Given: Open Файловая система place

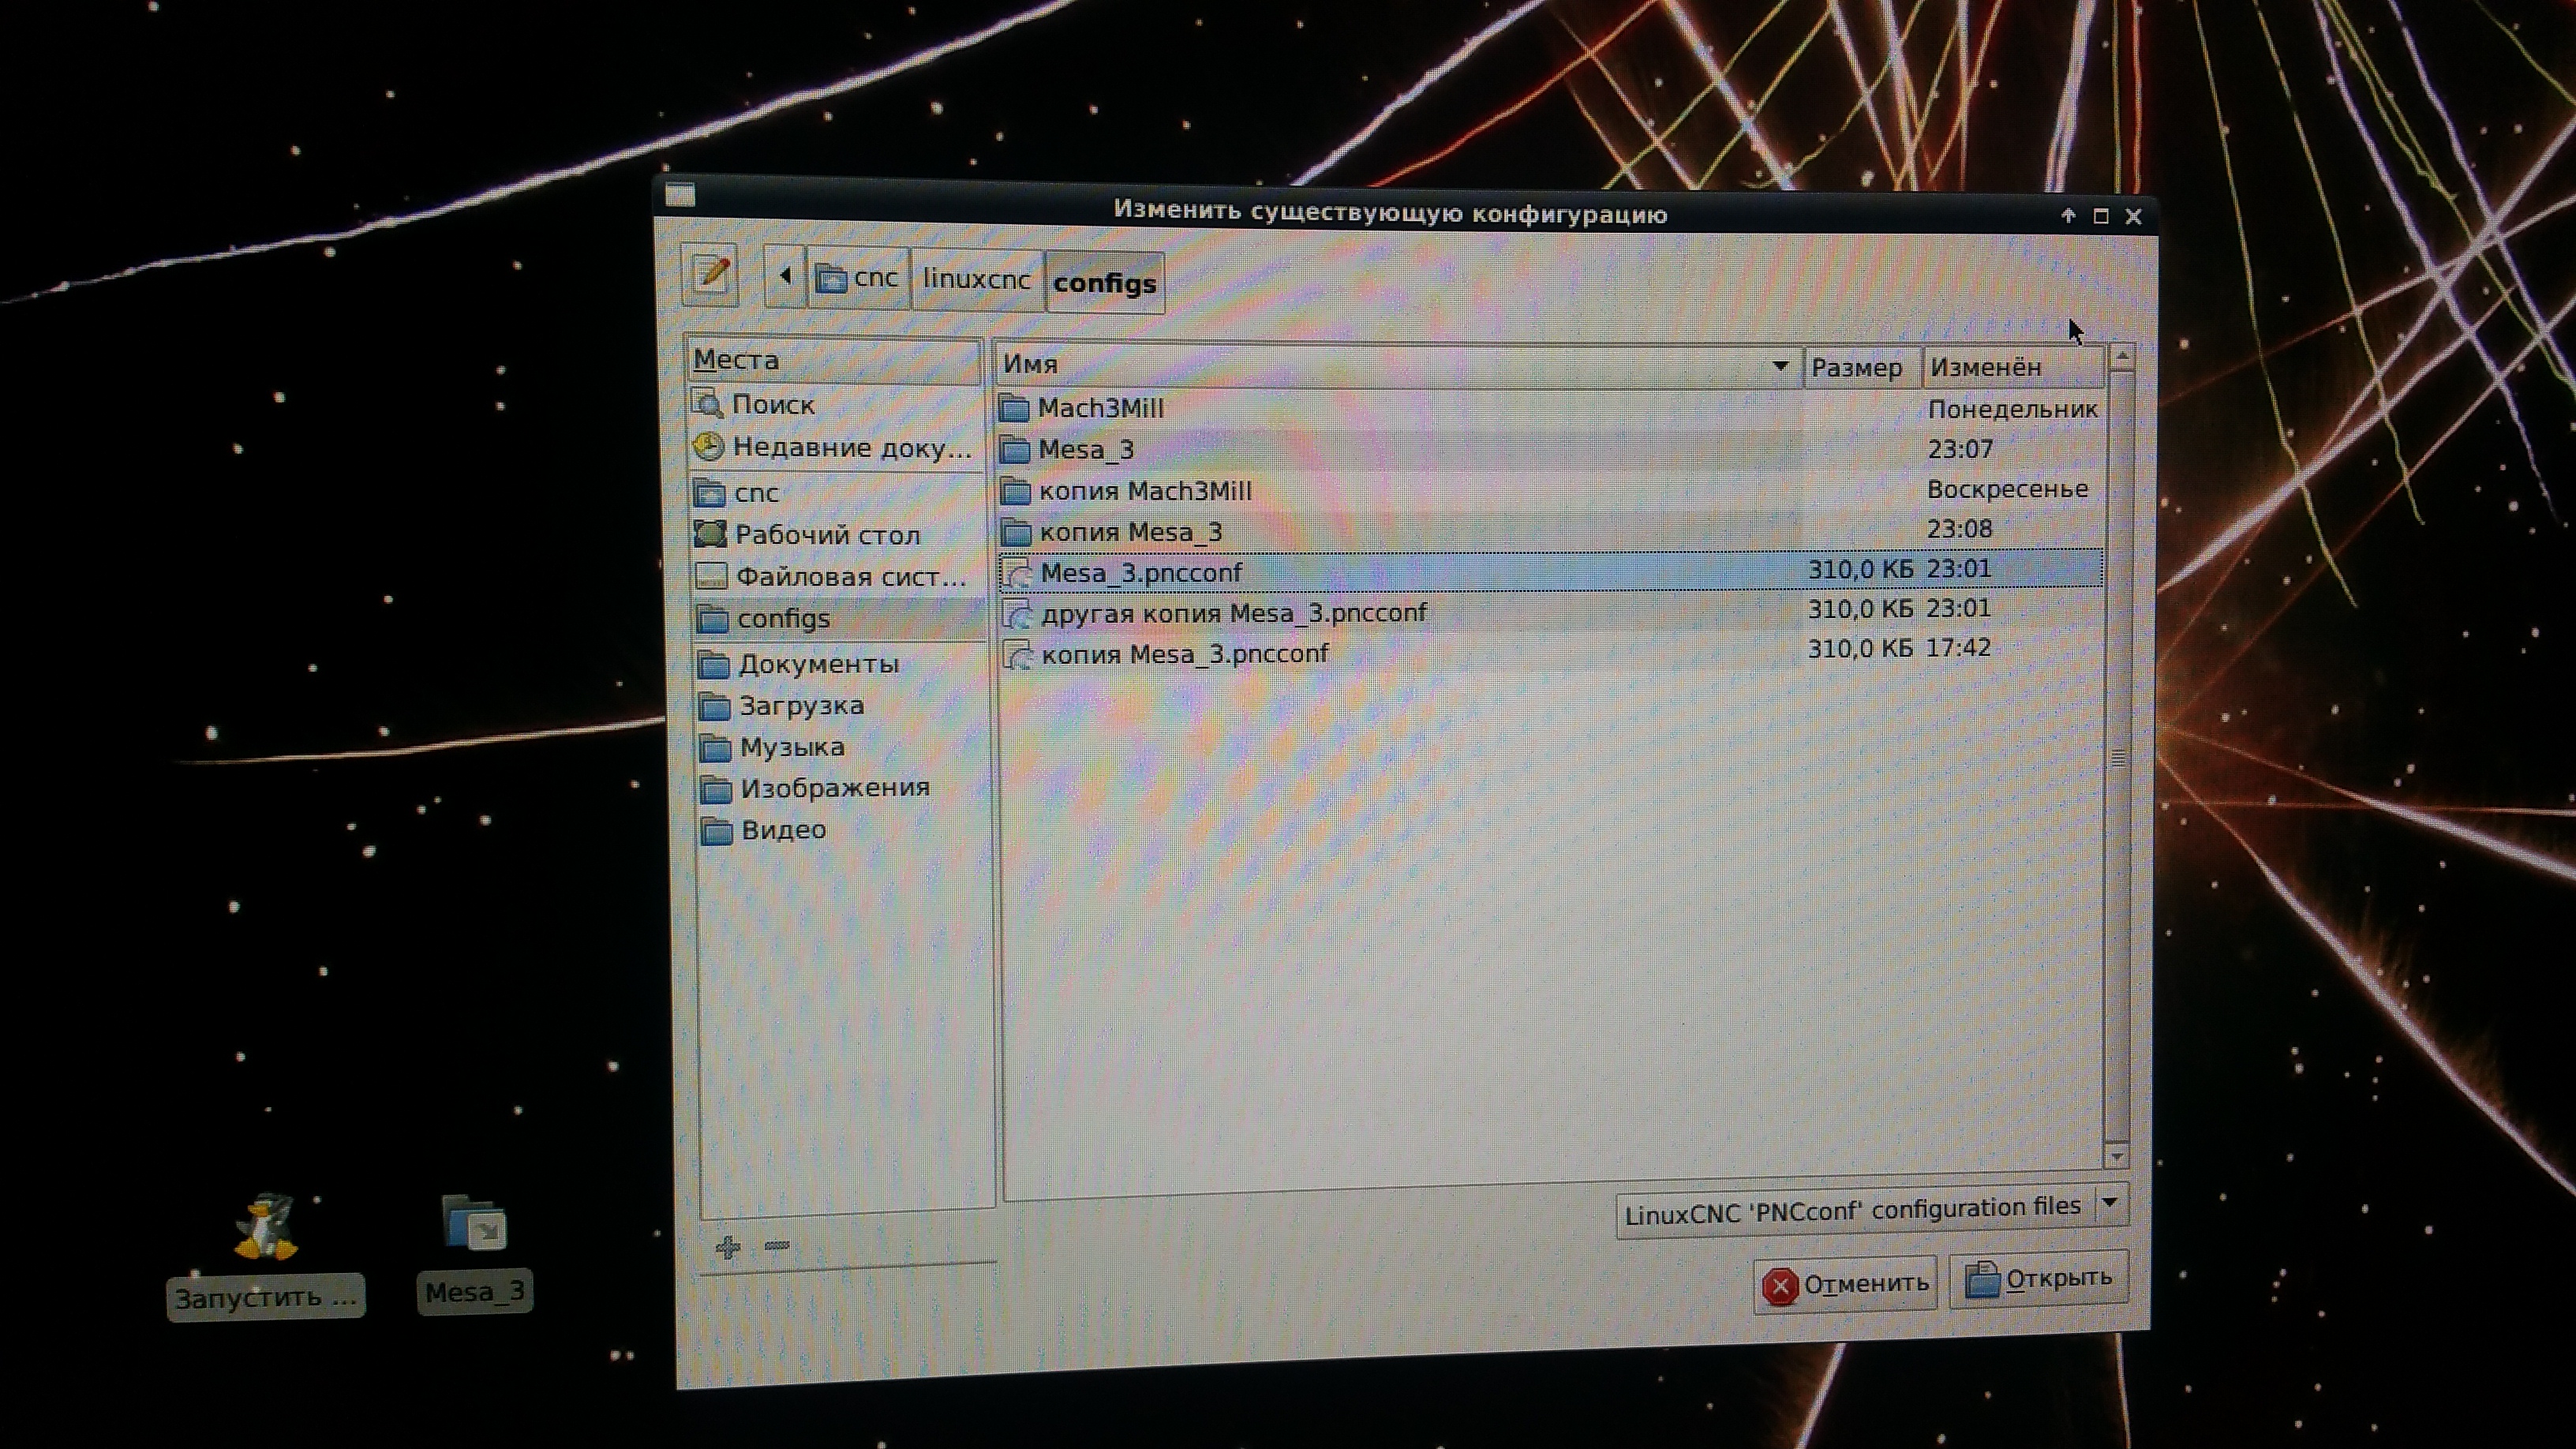Looking at the screenshot, I should (x=850, y=577).
